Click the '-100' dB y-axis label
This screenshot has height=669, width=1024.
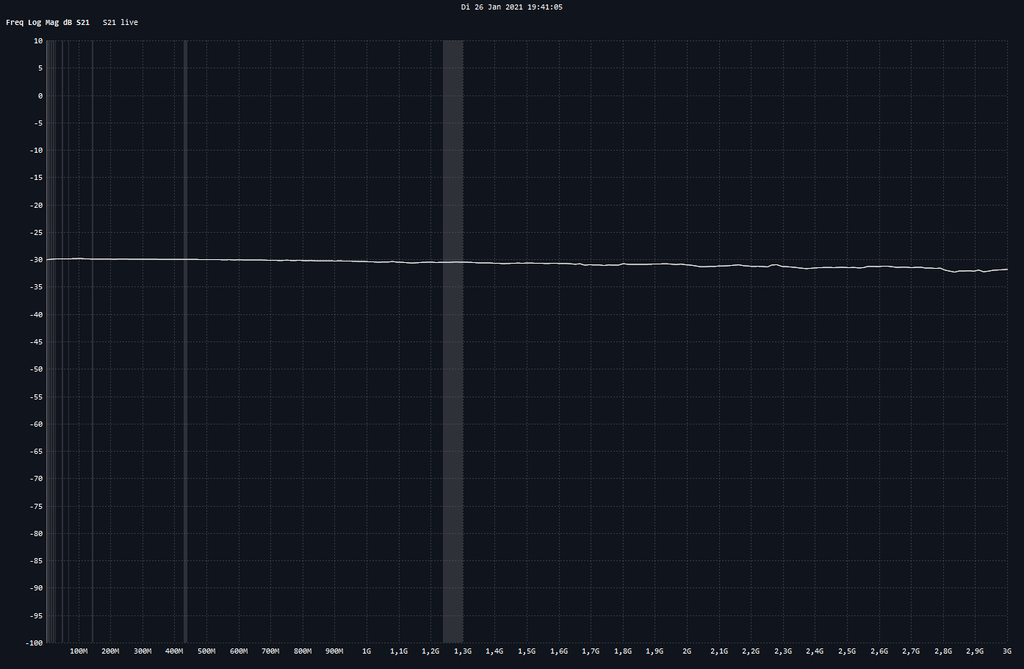click(34, 643)
